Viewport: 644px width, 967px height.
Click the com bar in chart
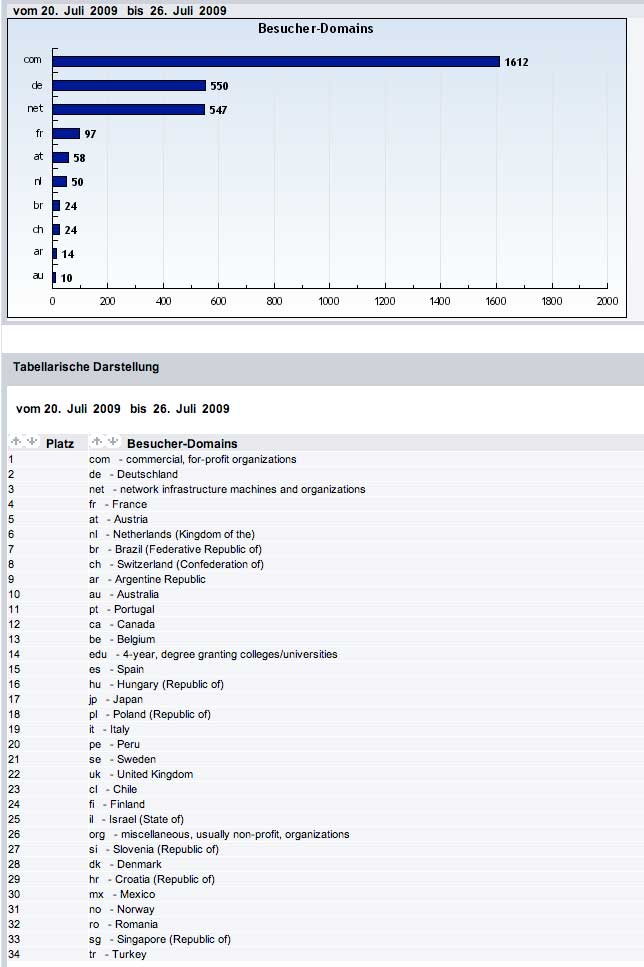pos(276,62)
